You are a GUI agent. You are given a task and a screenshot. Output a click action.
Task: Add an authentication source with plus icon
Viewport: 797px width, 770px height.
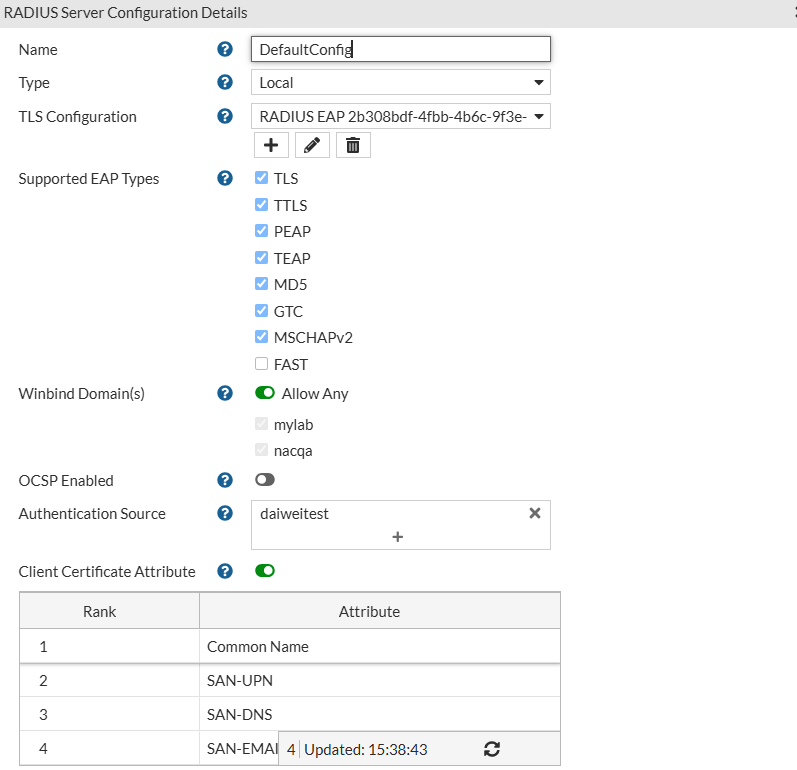point(398,537)
